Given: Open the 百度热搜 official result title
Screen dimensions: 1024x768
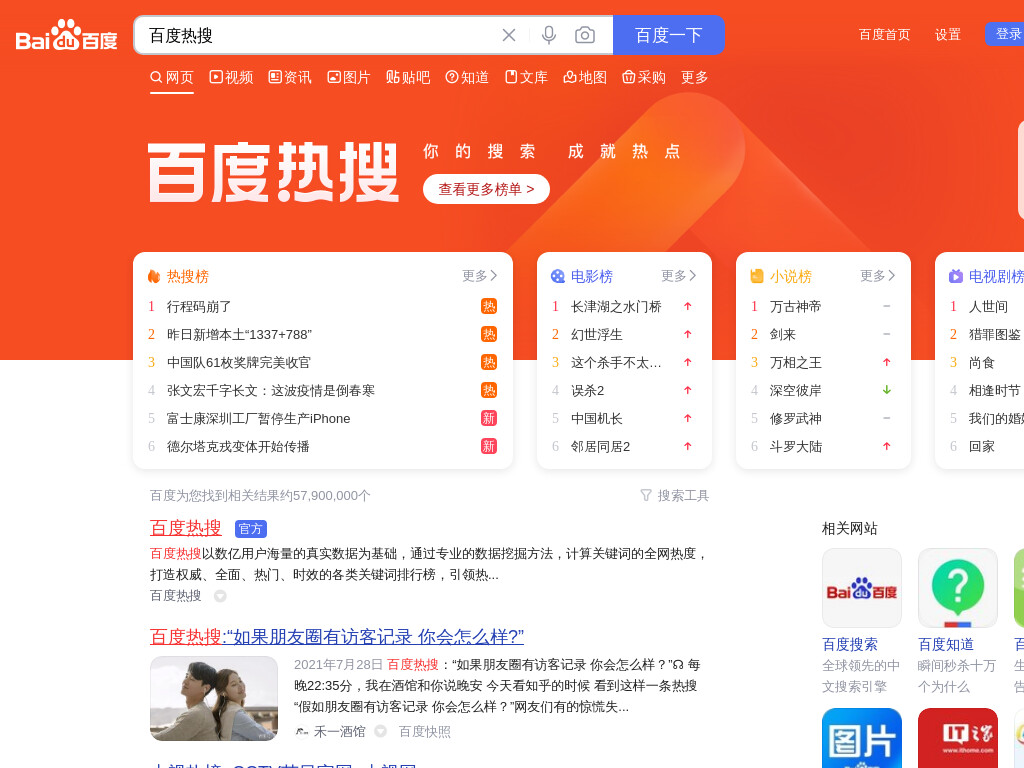Looking at the screenshot, I should pos(185,528).
